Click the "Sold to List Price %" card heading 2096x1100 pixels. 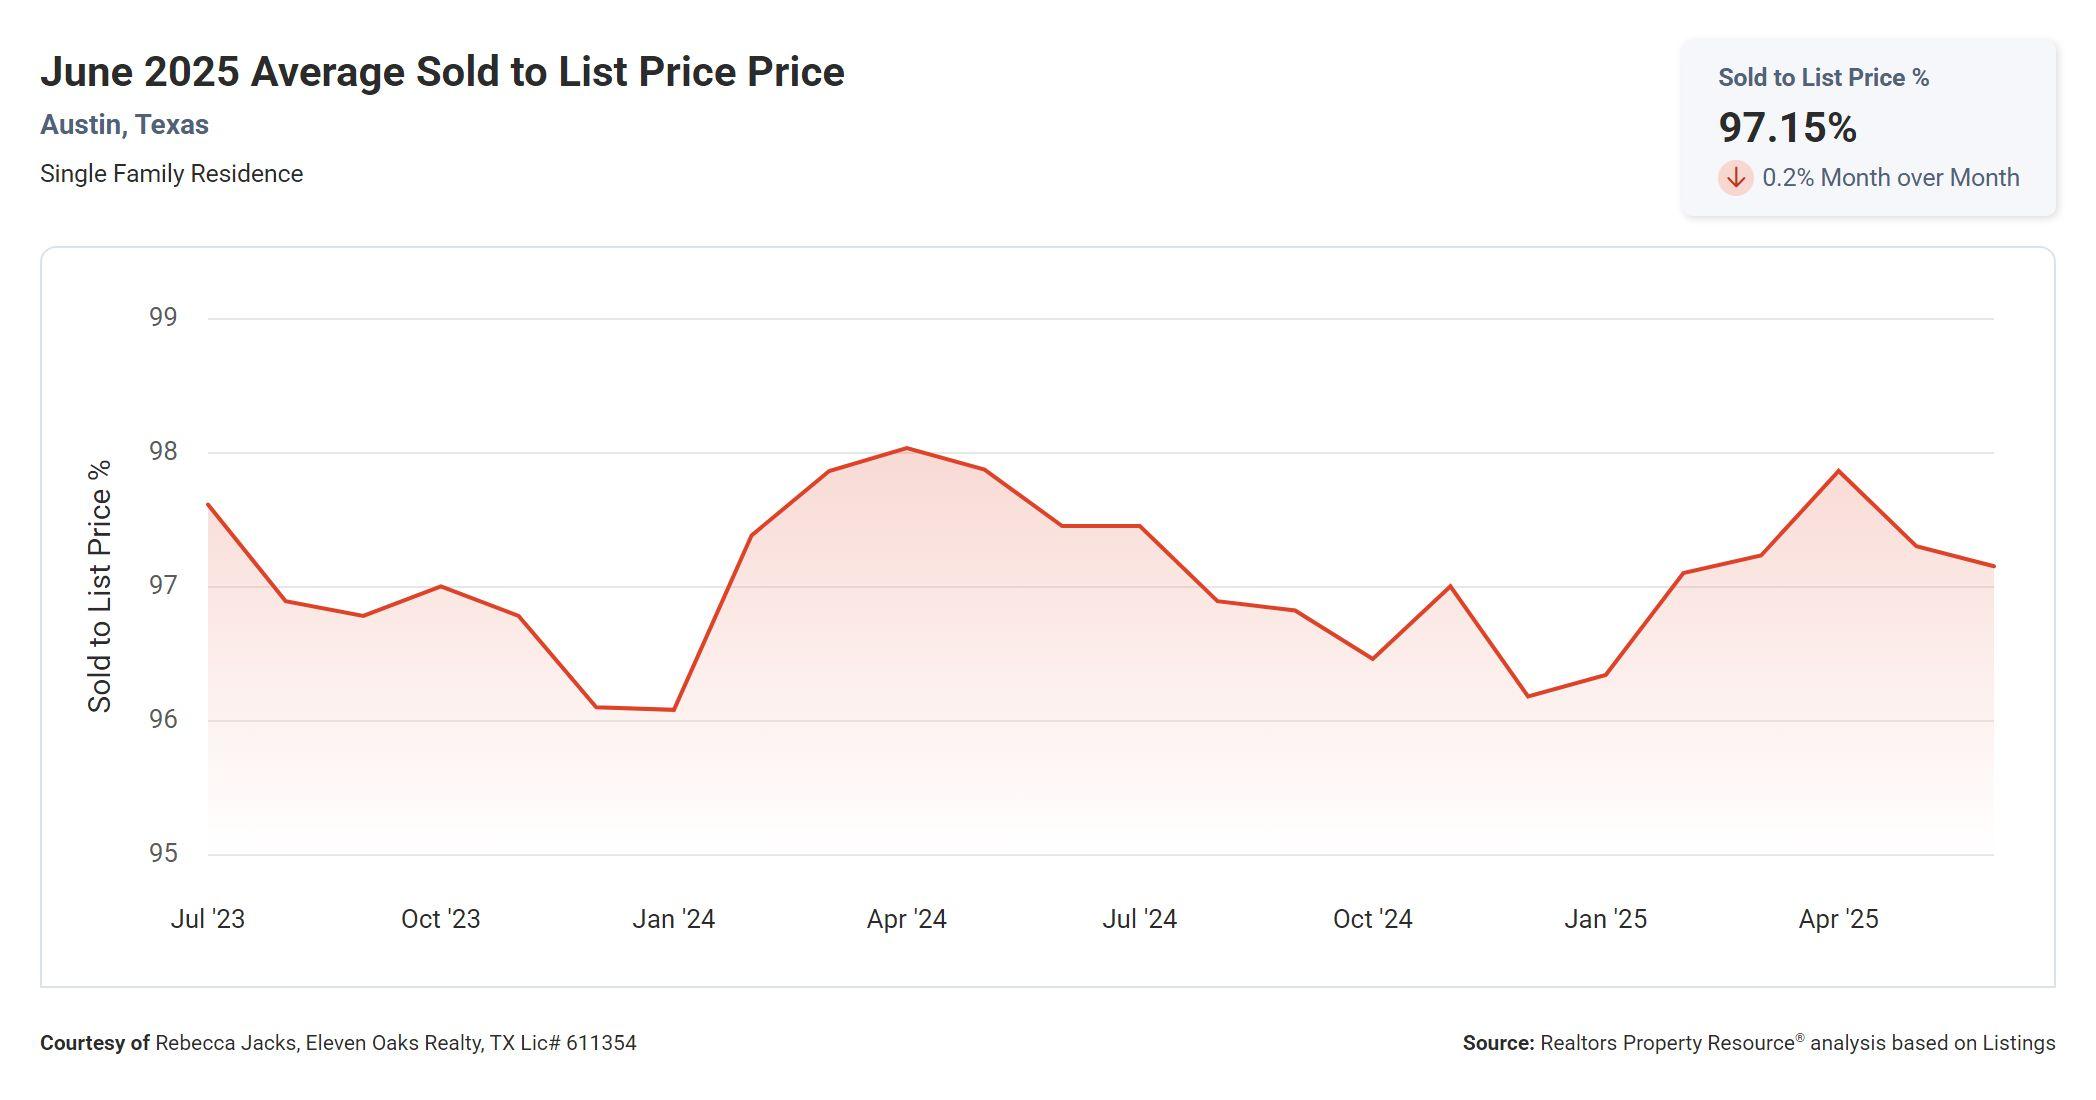click(x=1823, y=78)
